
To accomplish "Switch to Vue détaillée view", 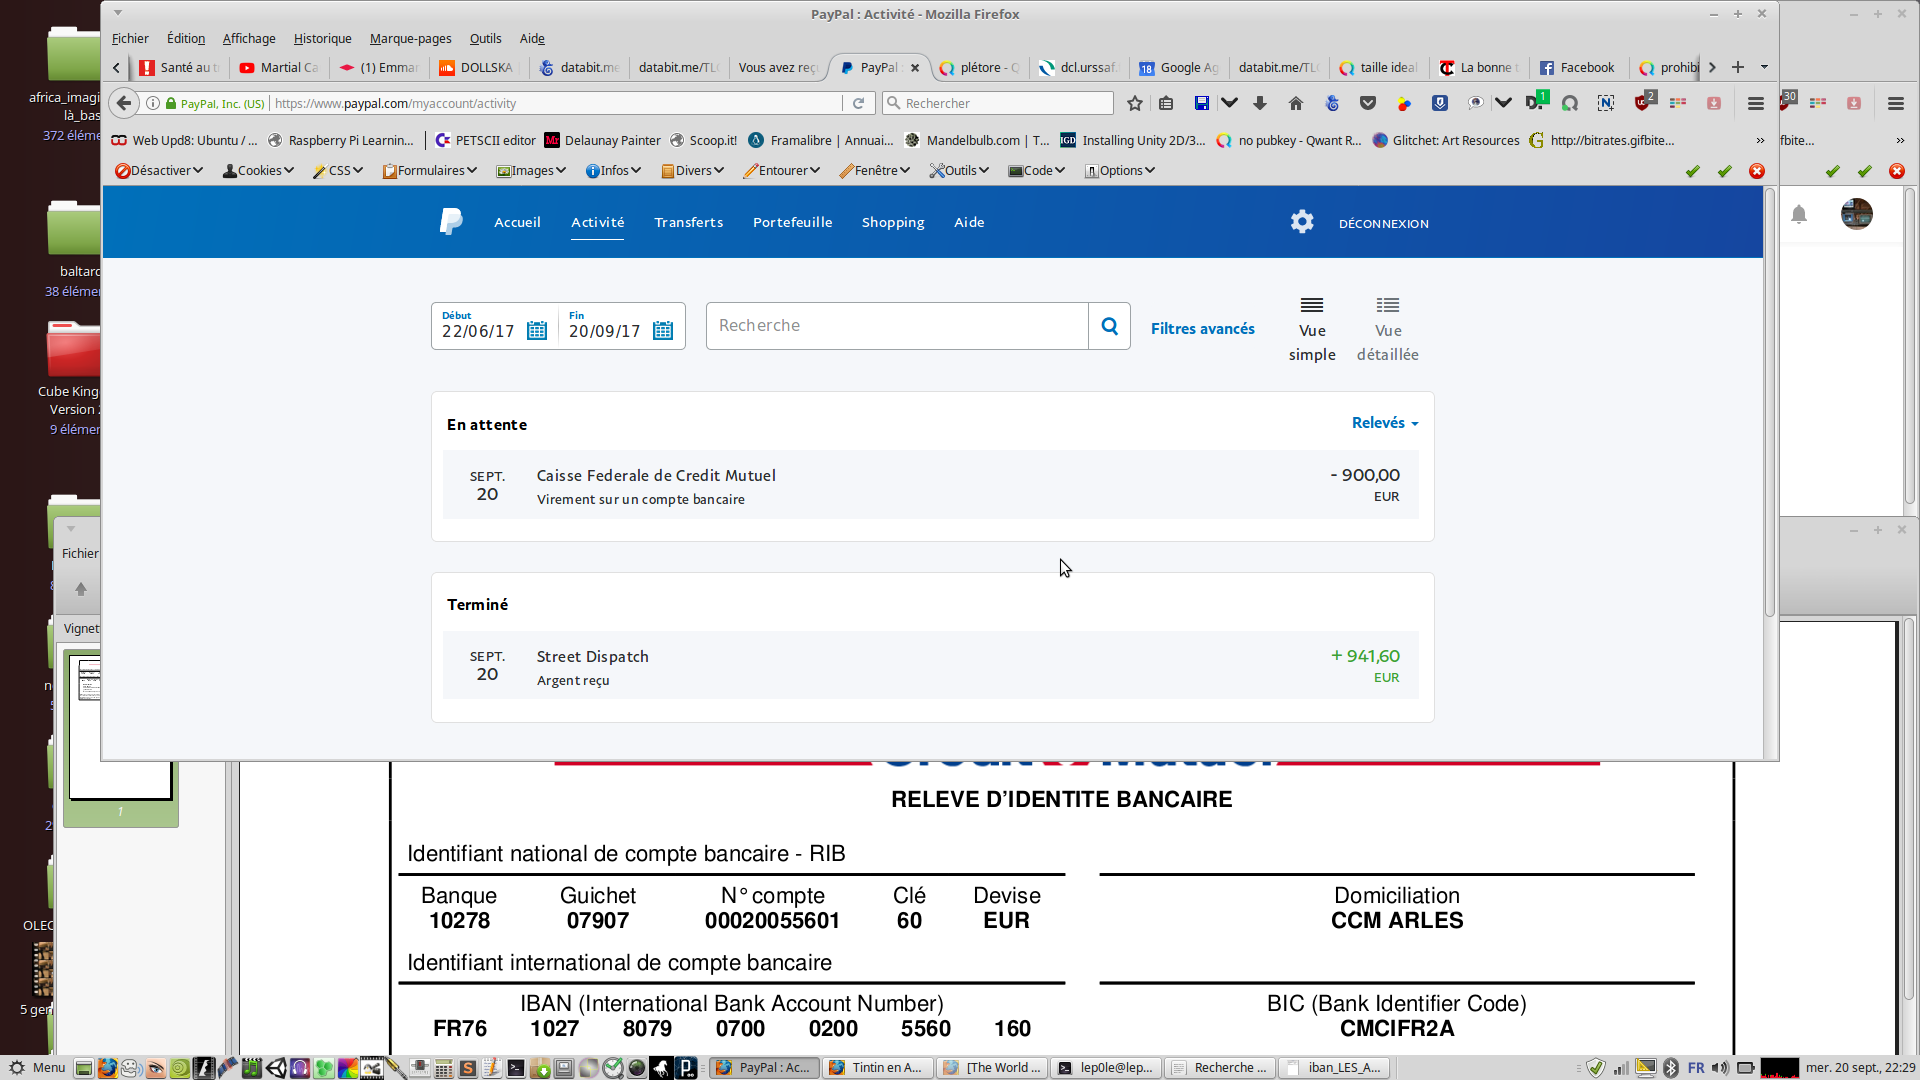I will tap(1387, 329).
